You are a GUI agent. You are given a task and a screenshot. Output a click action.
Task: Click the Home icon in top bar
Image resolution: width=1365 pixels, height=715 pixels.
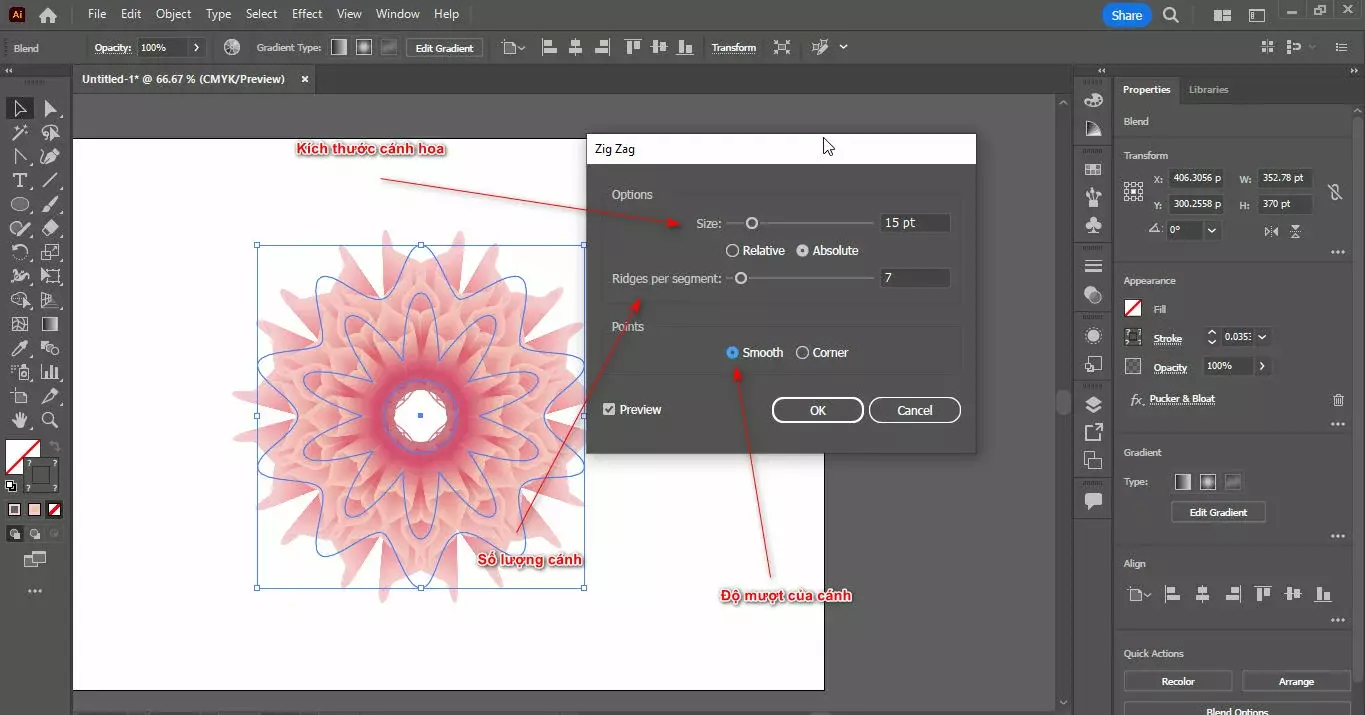(x=47, y=15)
